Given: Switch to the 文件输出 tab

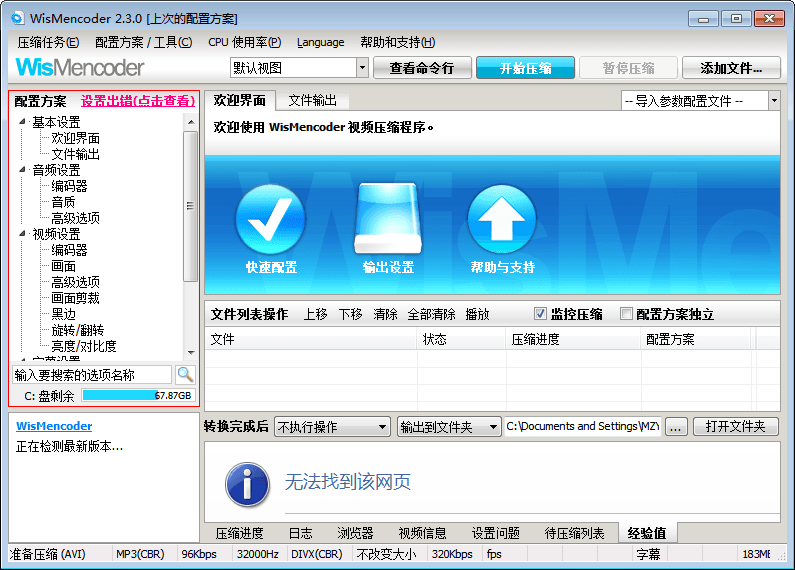Looking at the screenshot, I should tap(312, 100).
